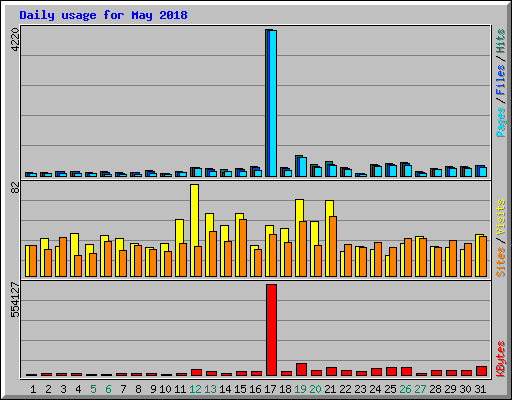Screen dimensions: 512x400
Task: Select the tall red KBytes bar for day 17
Action: [x=271, y=330]
